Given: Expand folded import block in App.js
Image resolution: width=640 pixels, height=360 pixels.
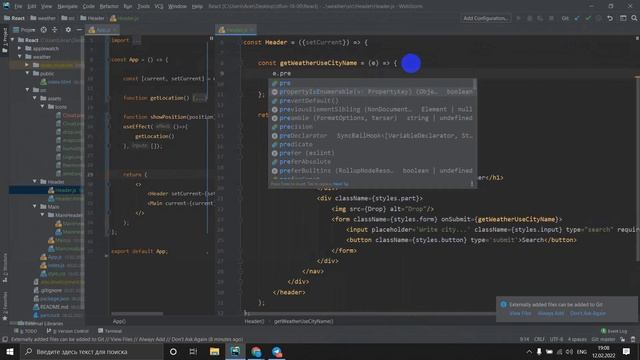Looking at the screenshot, I should pos(136,40).
